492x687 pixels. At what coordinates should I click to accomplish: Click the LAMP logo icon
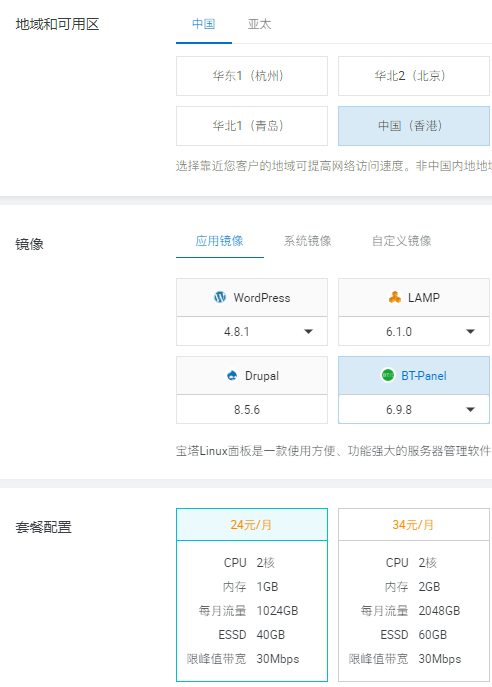[395, 297]
